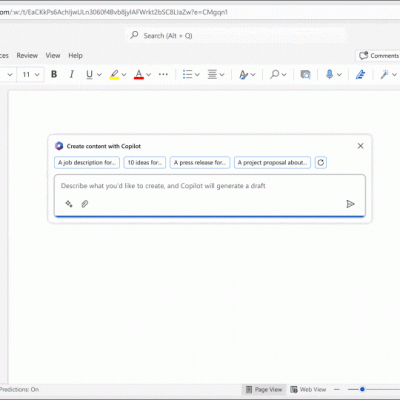The width and height of the screenshot is (400, 400).
Task: Open the Comments pane
Action: [x=379, y=55]
